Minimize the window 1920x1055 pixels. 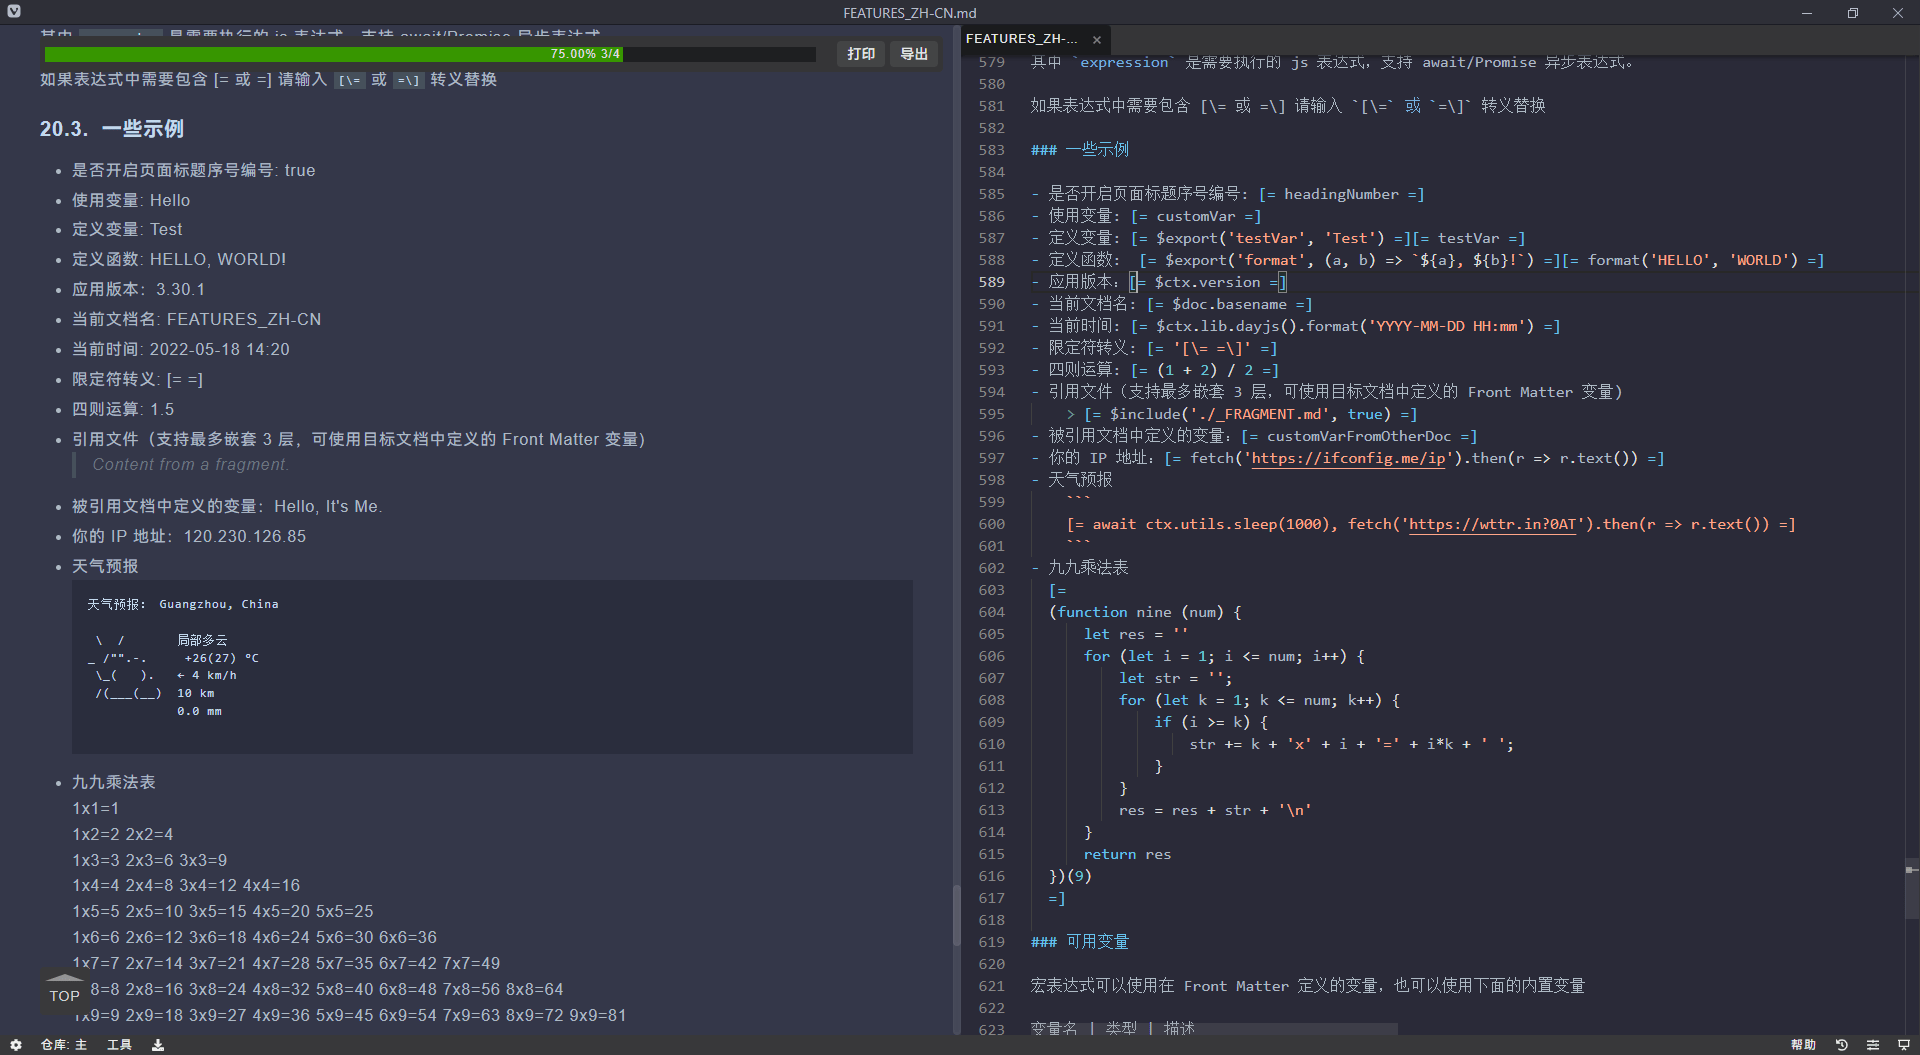(1807, 13)
